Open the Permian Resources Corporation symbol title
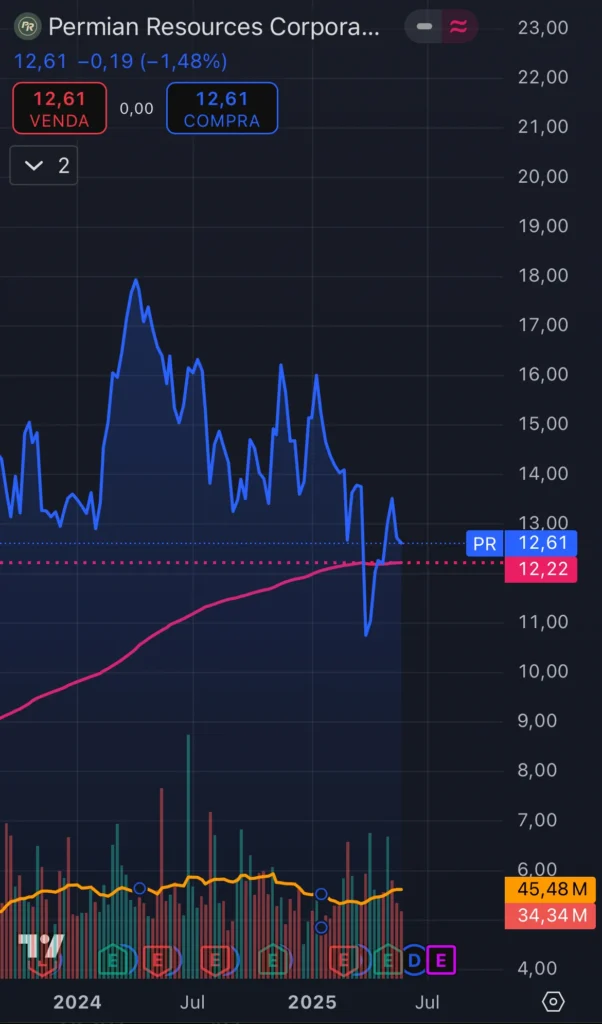602x1024 pixels. coord(214,27)
